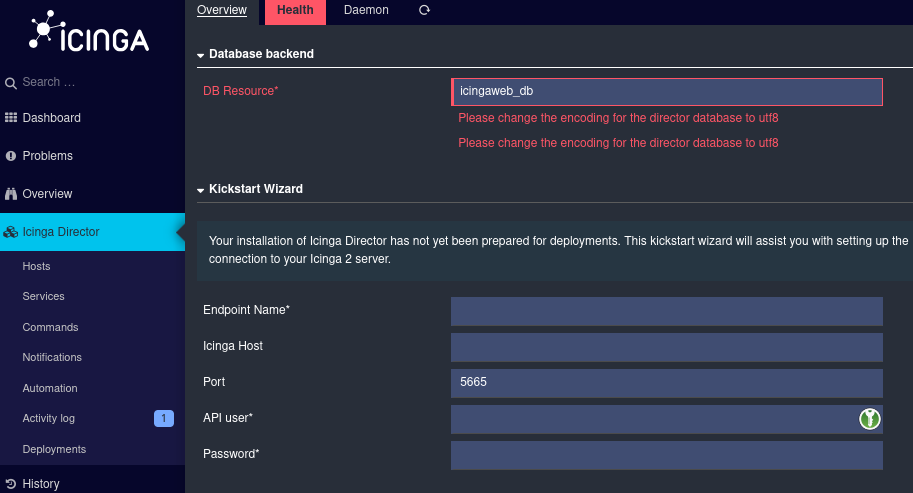Screen dimensions: 913x493
Task: Select Icinga Director menu item
Action: pos(93,232)
